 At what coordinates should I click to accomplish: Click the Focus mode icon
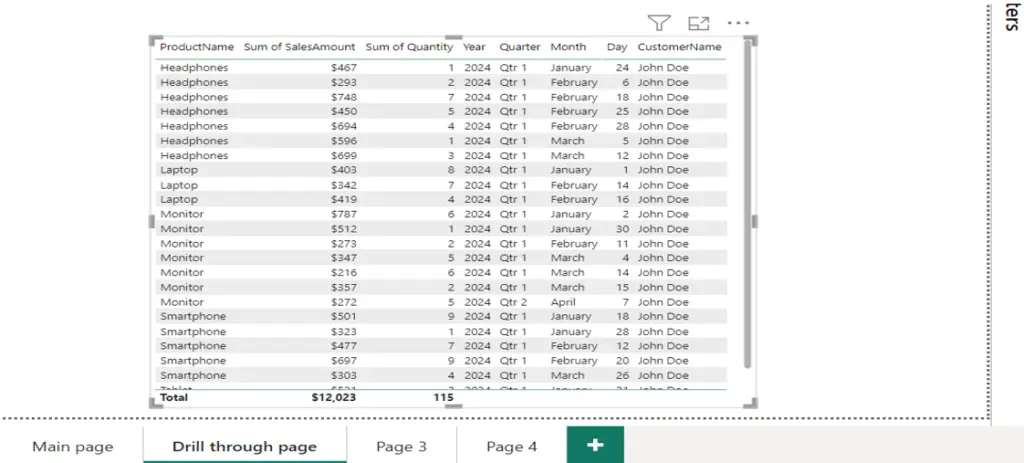698,24
